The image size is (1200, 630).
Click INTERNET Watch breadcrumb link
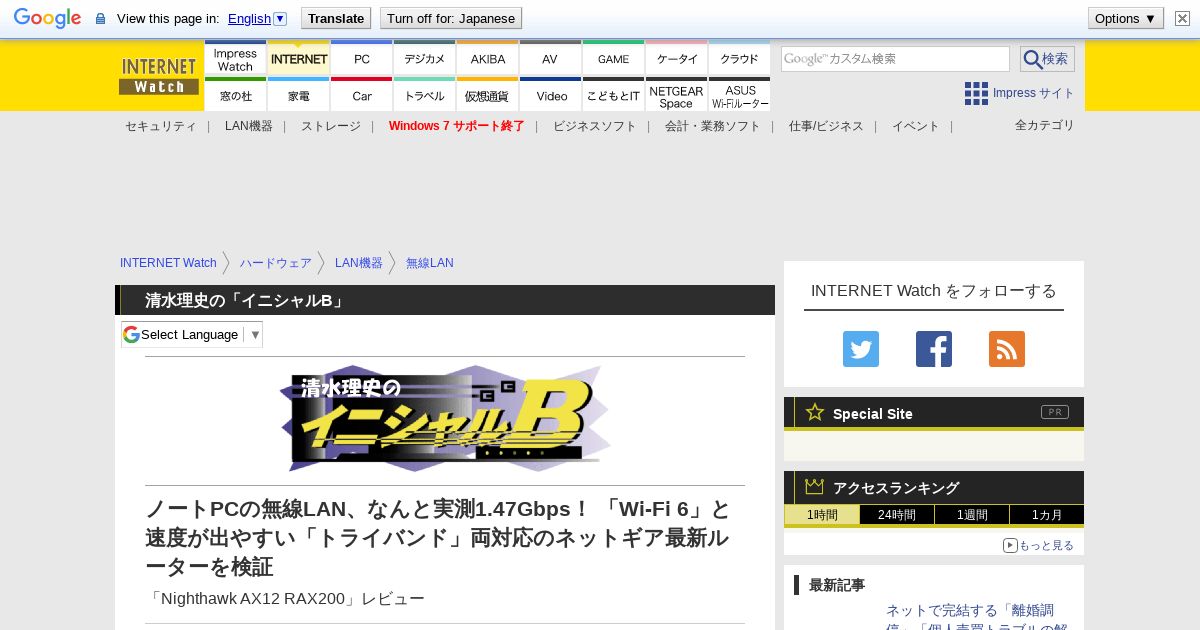point(168,263)
